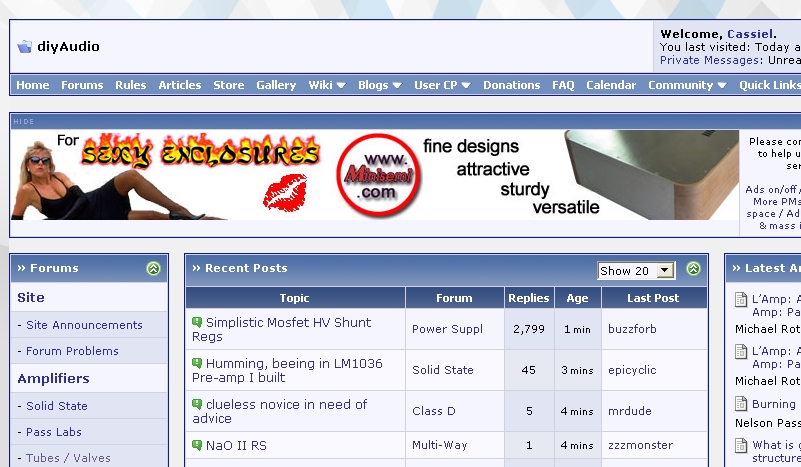Open Tubes / Valves forum in sidebar
Viewport: 801px width, 467px height.
pyautogui.click(x=68, y=458)
